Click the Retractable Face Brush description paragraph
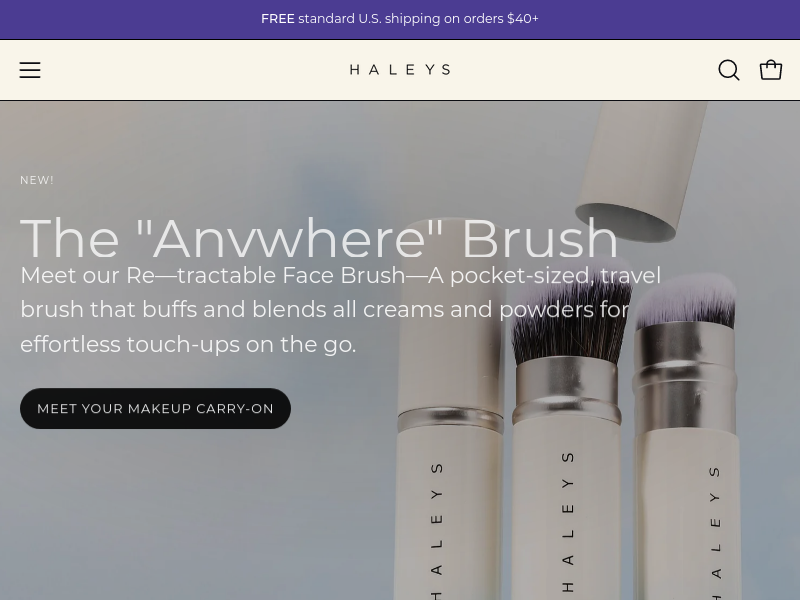This screenshot has width=800, height=600. (340, 310)
